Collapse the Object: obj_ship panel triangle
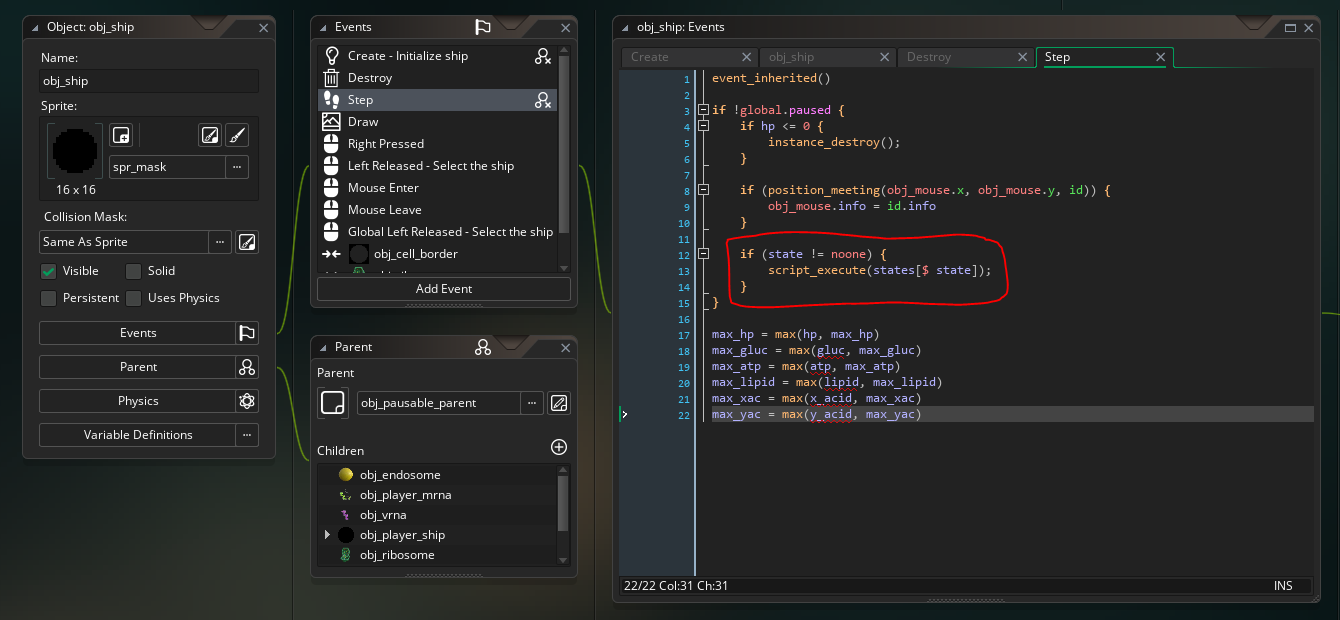The width and height of the screenshot is (1340, 620). [x=34, y=28]
